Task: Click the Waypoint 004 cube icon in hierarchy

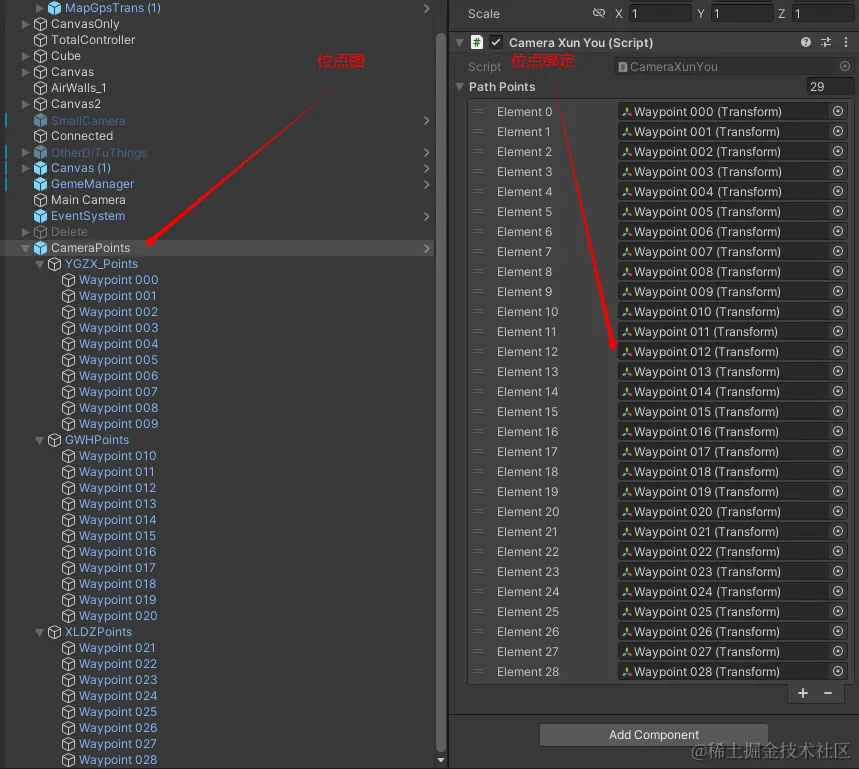Action: pos(68,344)
